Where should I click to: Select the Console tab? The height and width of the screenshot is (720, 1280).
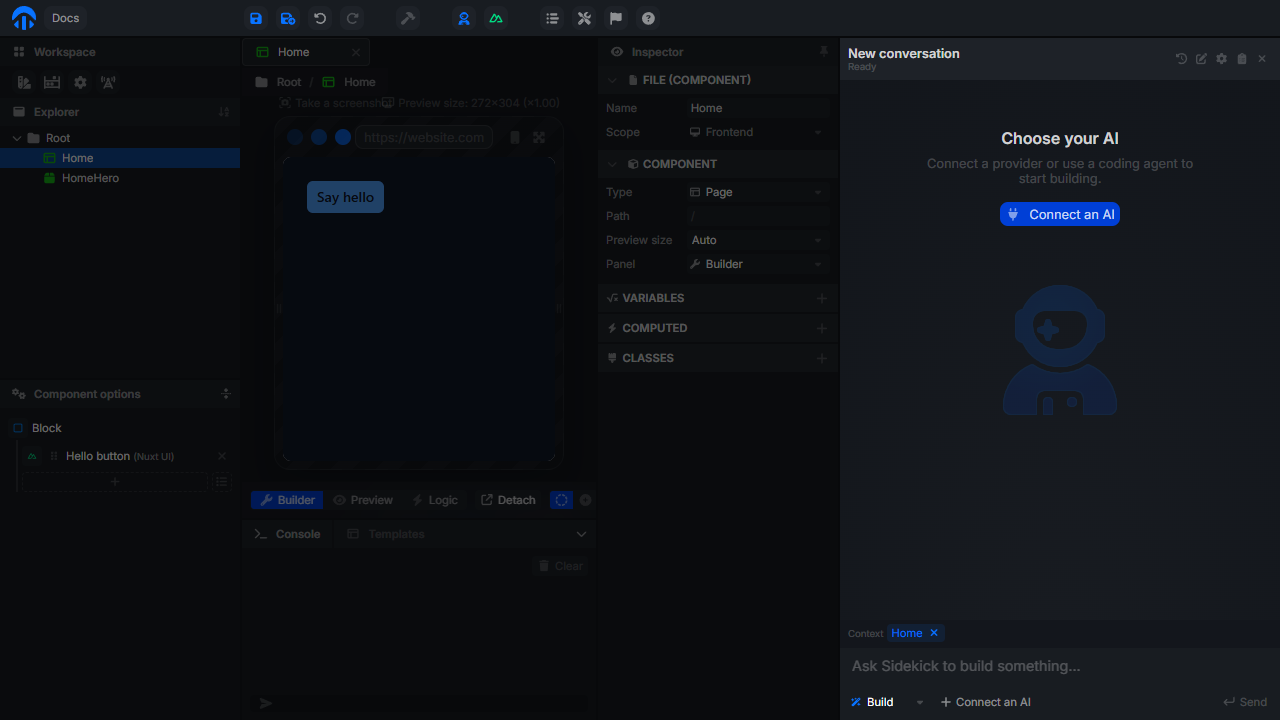point(287,534)
